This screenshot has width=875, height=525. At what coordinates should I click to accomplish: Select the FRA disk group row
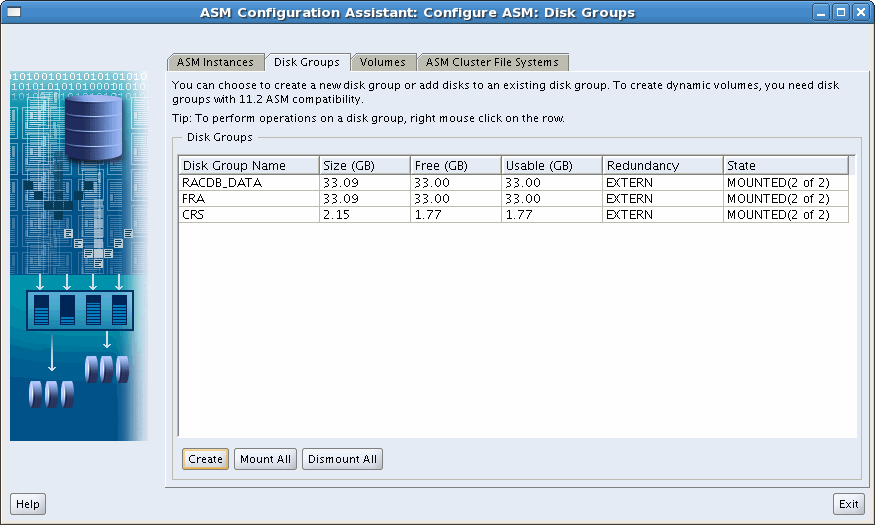(x=248, y=199)
